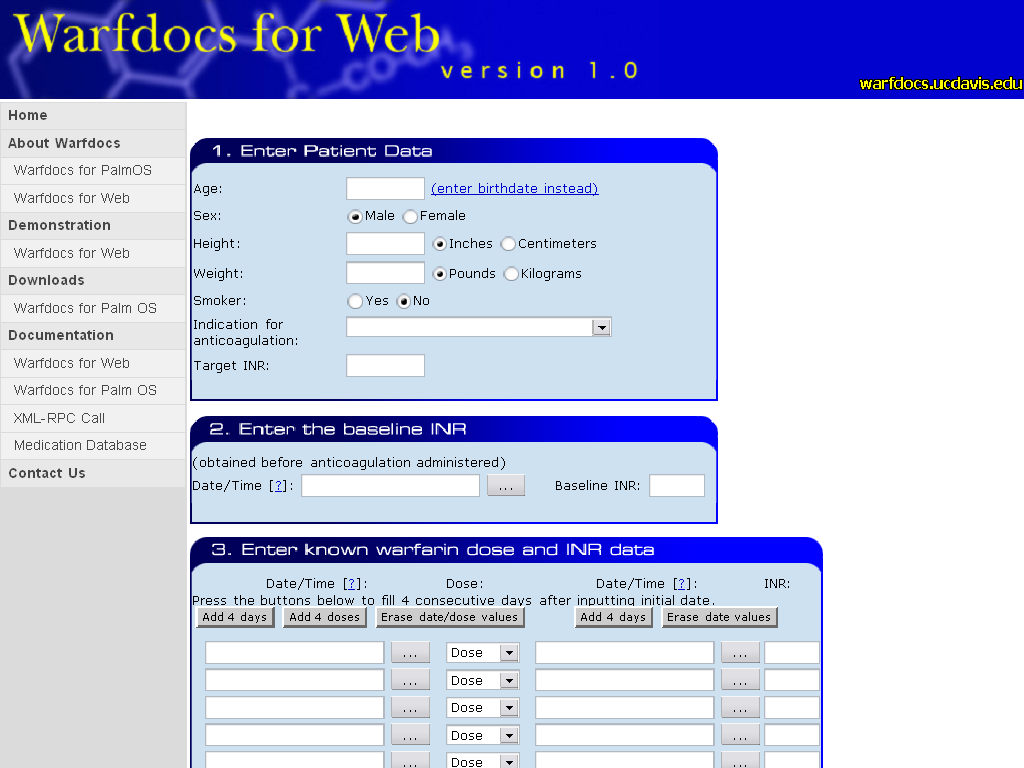The image size is (1024, 768).
Task: Click Add 4 days button beside Erase date values
Action: click(613, 617)
